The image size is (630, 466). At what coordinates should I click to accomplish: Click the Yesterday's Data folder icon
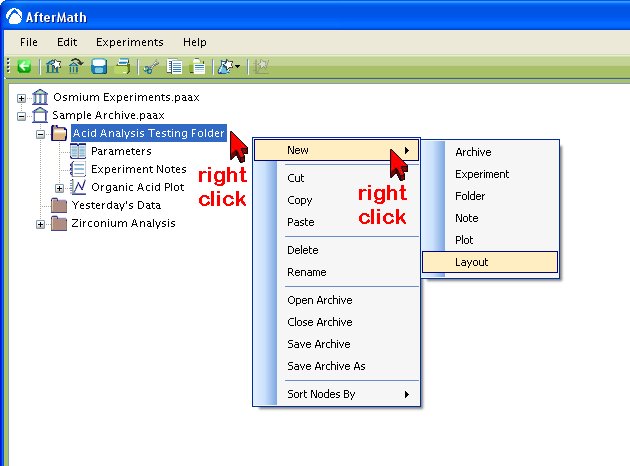click(59, 205)
